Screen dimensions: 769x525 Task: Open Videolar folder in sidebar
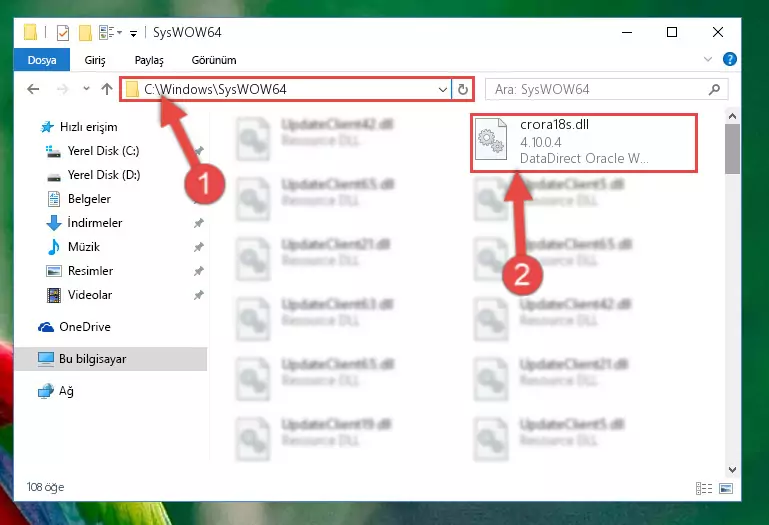(79, 295)
